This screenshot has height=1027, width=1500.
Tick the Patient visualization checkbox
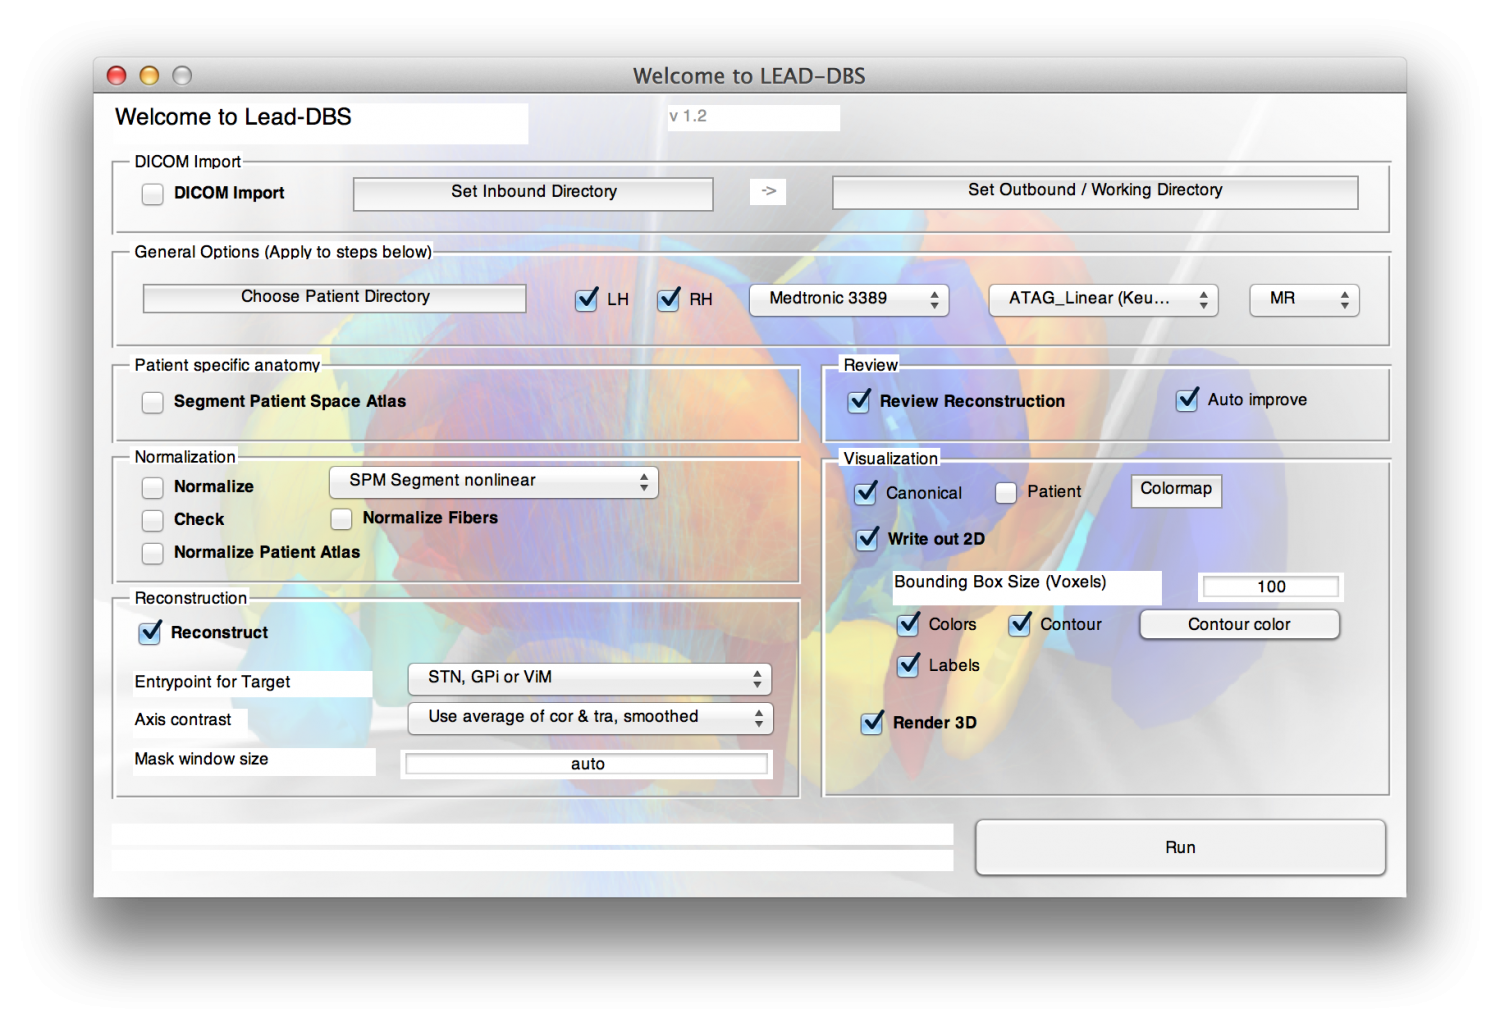point(1006,493)
